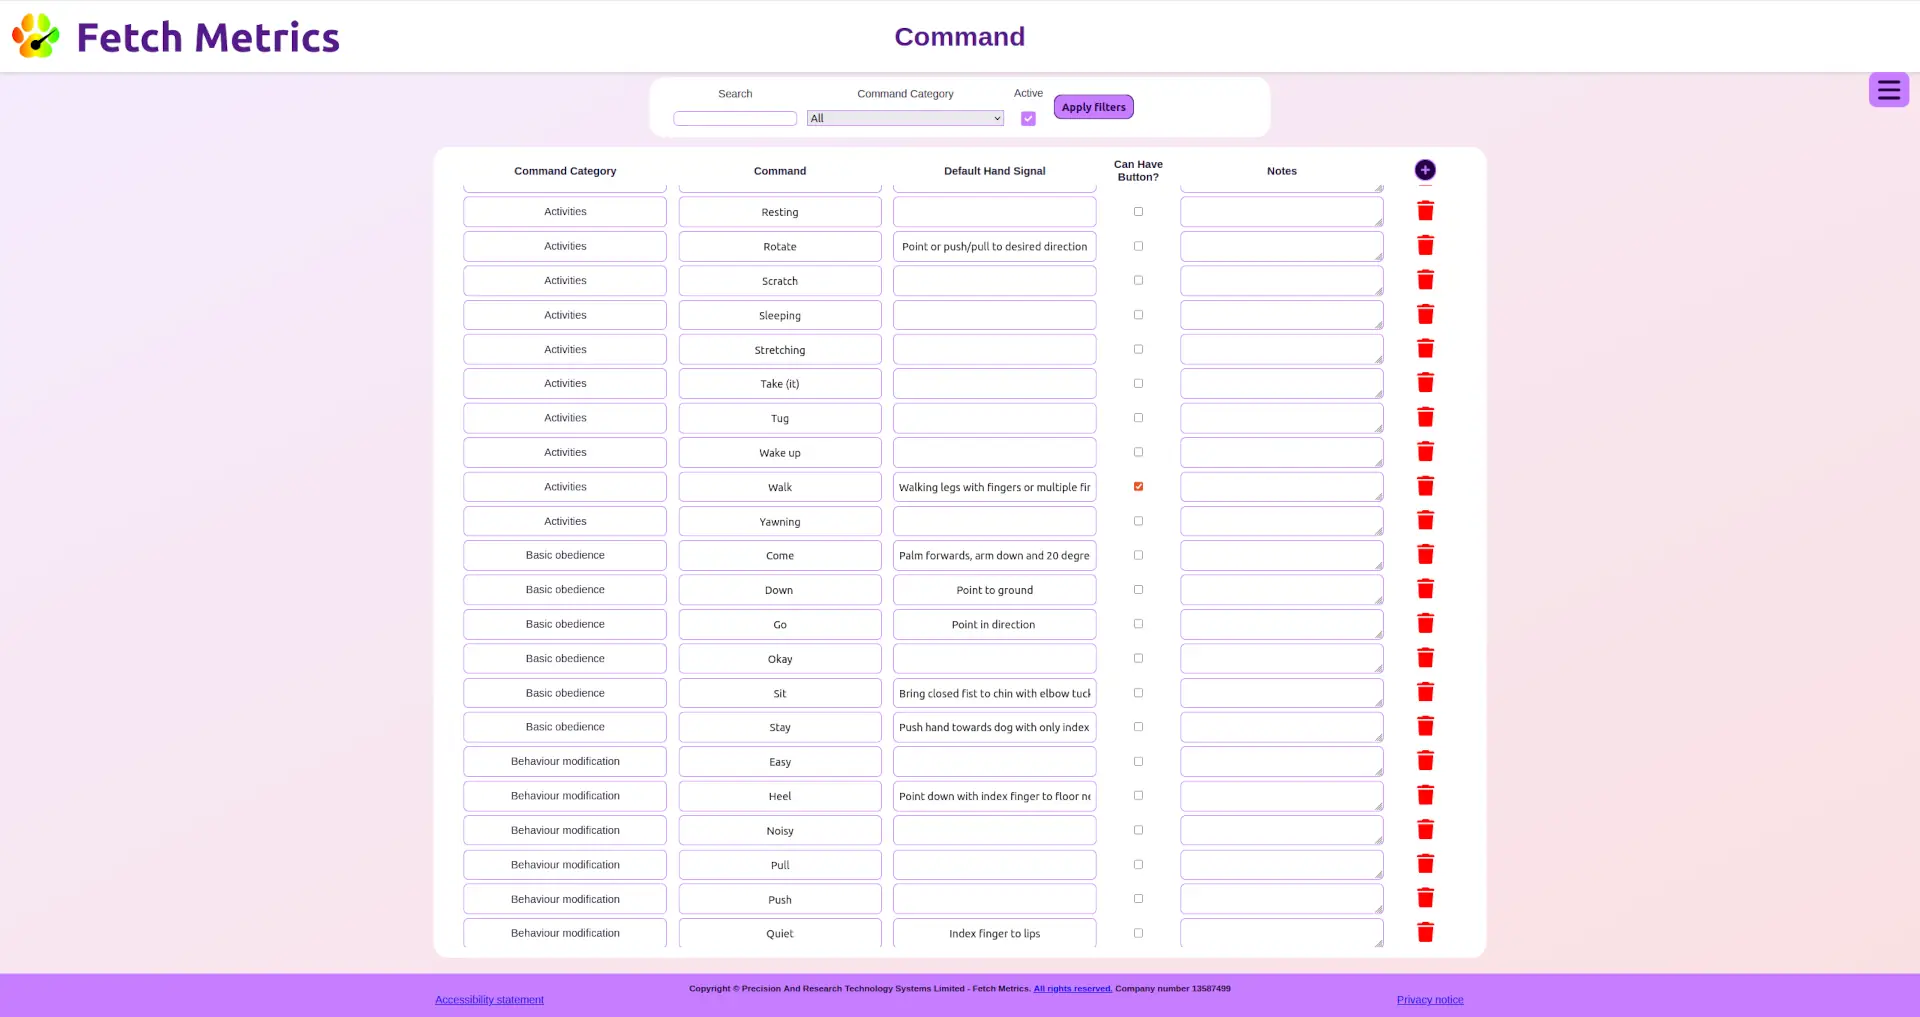1920x1017 pixels.
Task: Uncheck the Active filter checkbox
Action: [x=1028, y=119]
